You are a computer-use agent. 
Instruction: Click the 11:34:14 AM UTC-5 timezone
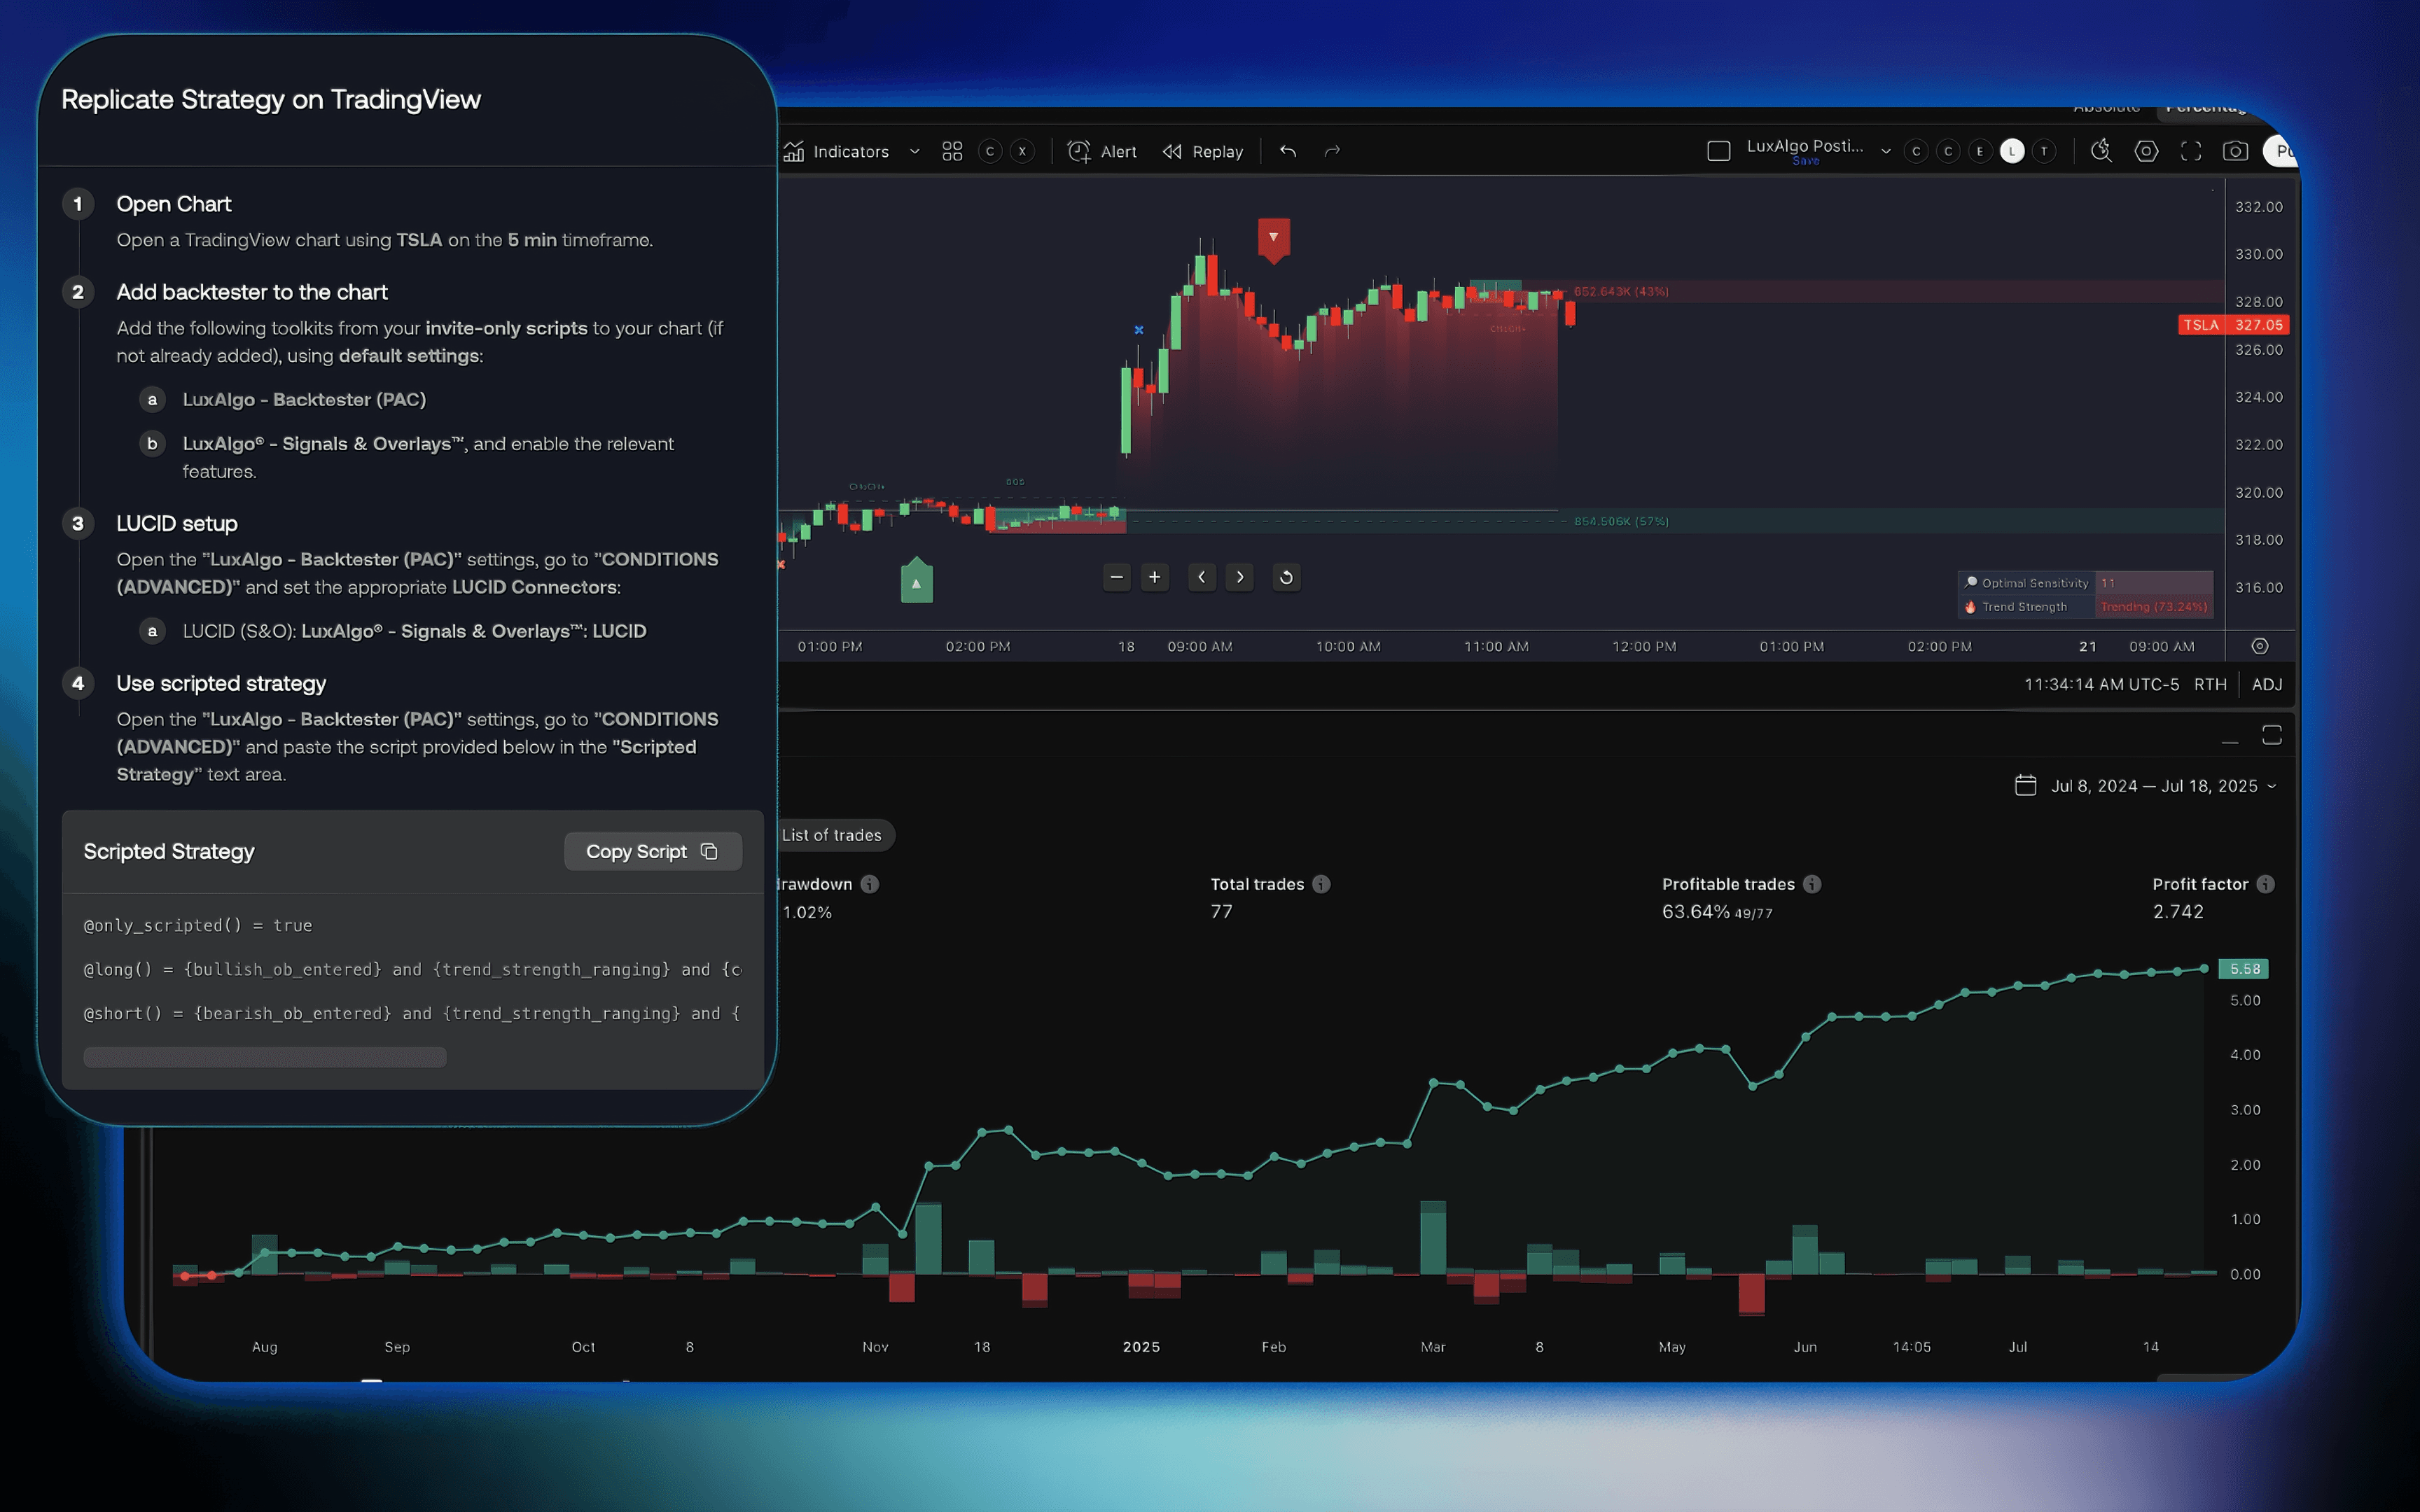(2101, 684)
